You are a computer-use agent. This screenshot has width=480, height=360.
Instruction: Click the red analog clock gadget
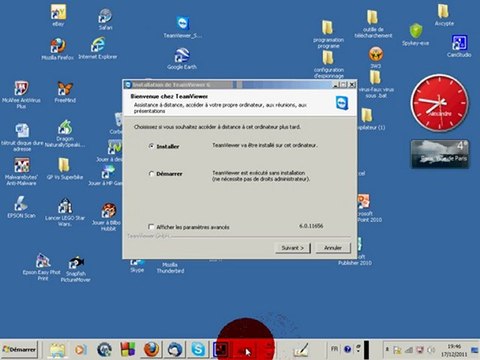click(439, 102)
